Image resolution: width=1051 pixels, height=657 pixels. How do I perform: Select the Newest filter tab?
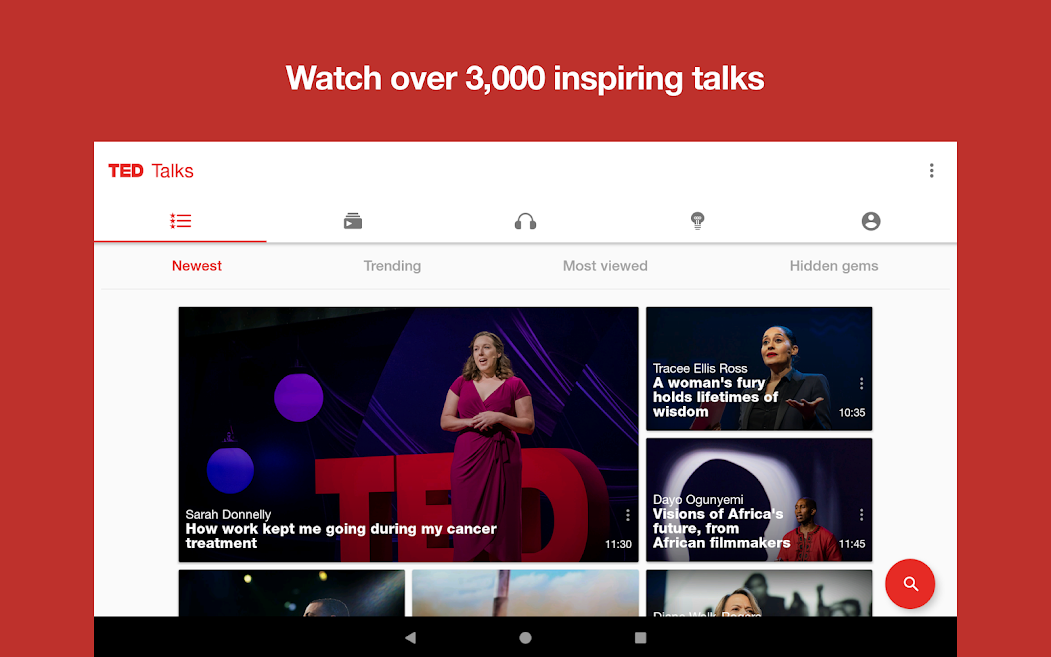click(197, 266)
